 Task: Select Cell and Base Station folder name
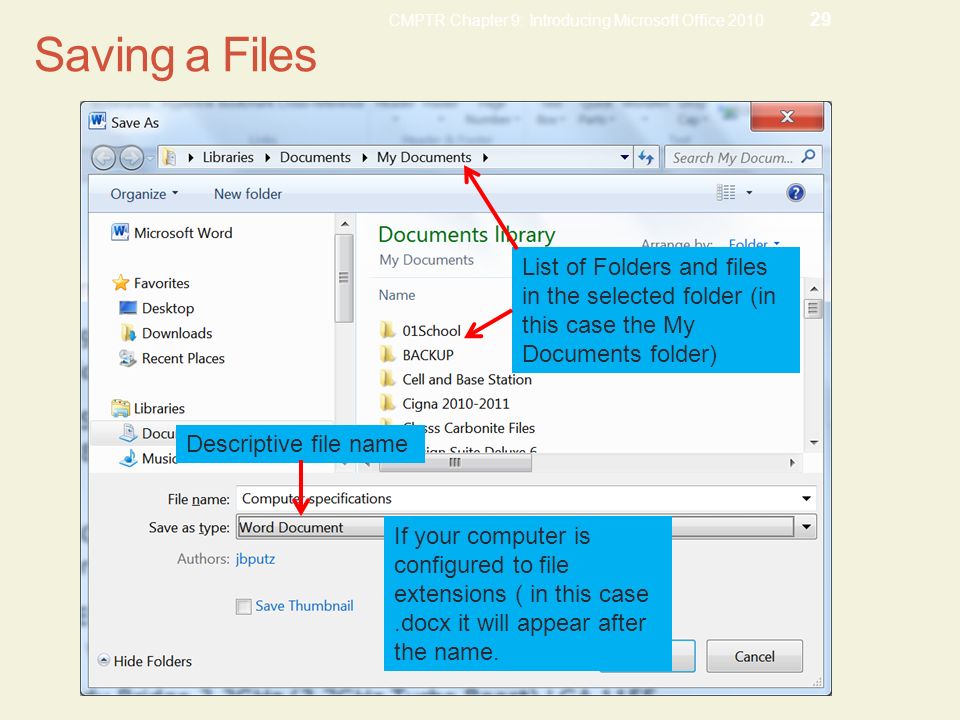[467, 380]
